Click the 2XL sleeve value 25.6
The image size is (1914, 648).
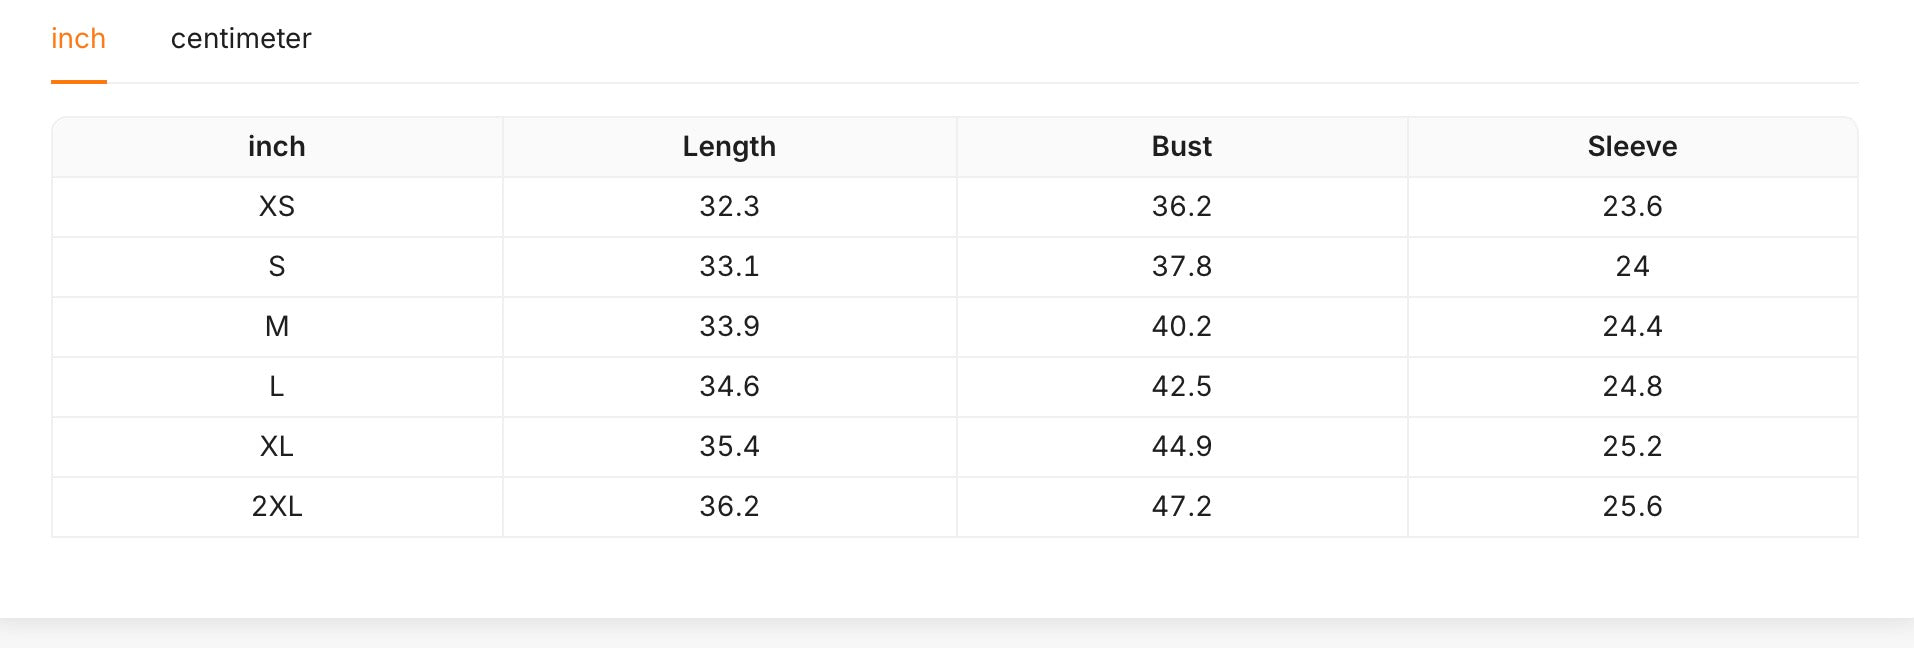point(1632,507)
